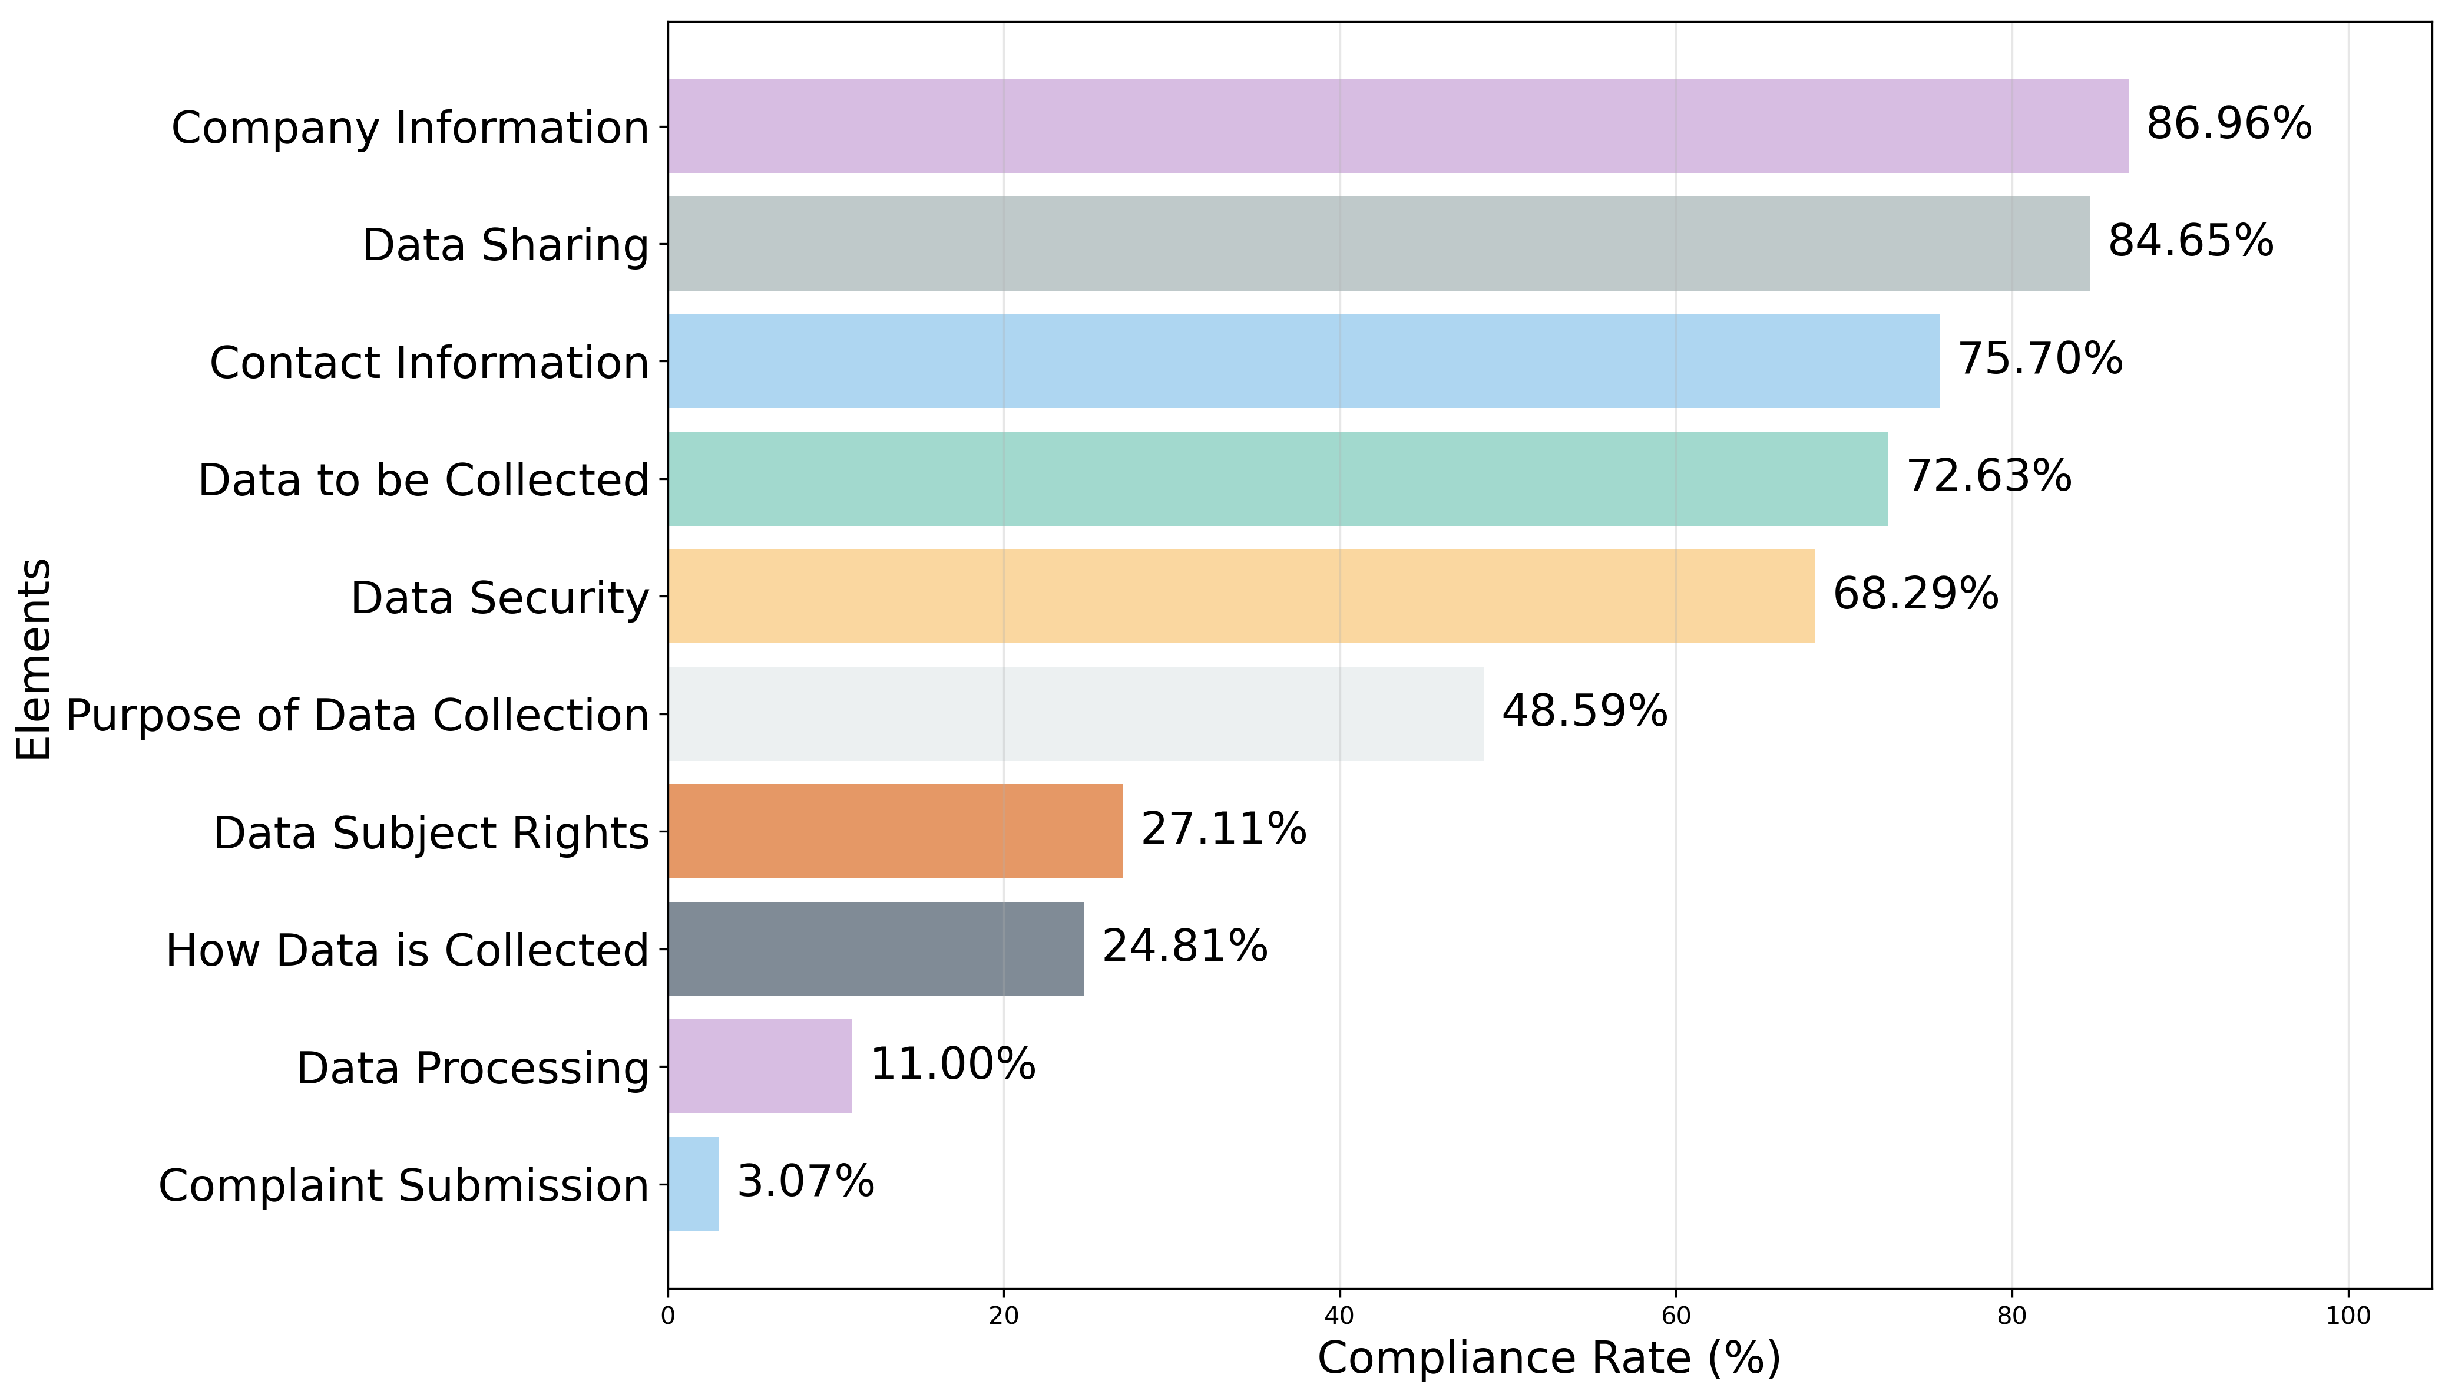Select the 3.07% value label

(x=806, y=1181)
